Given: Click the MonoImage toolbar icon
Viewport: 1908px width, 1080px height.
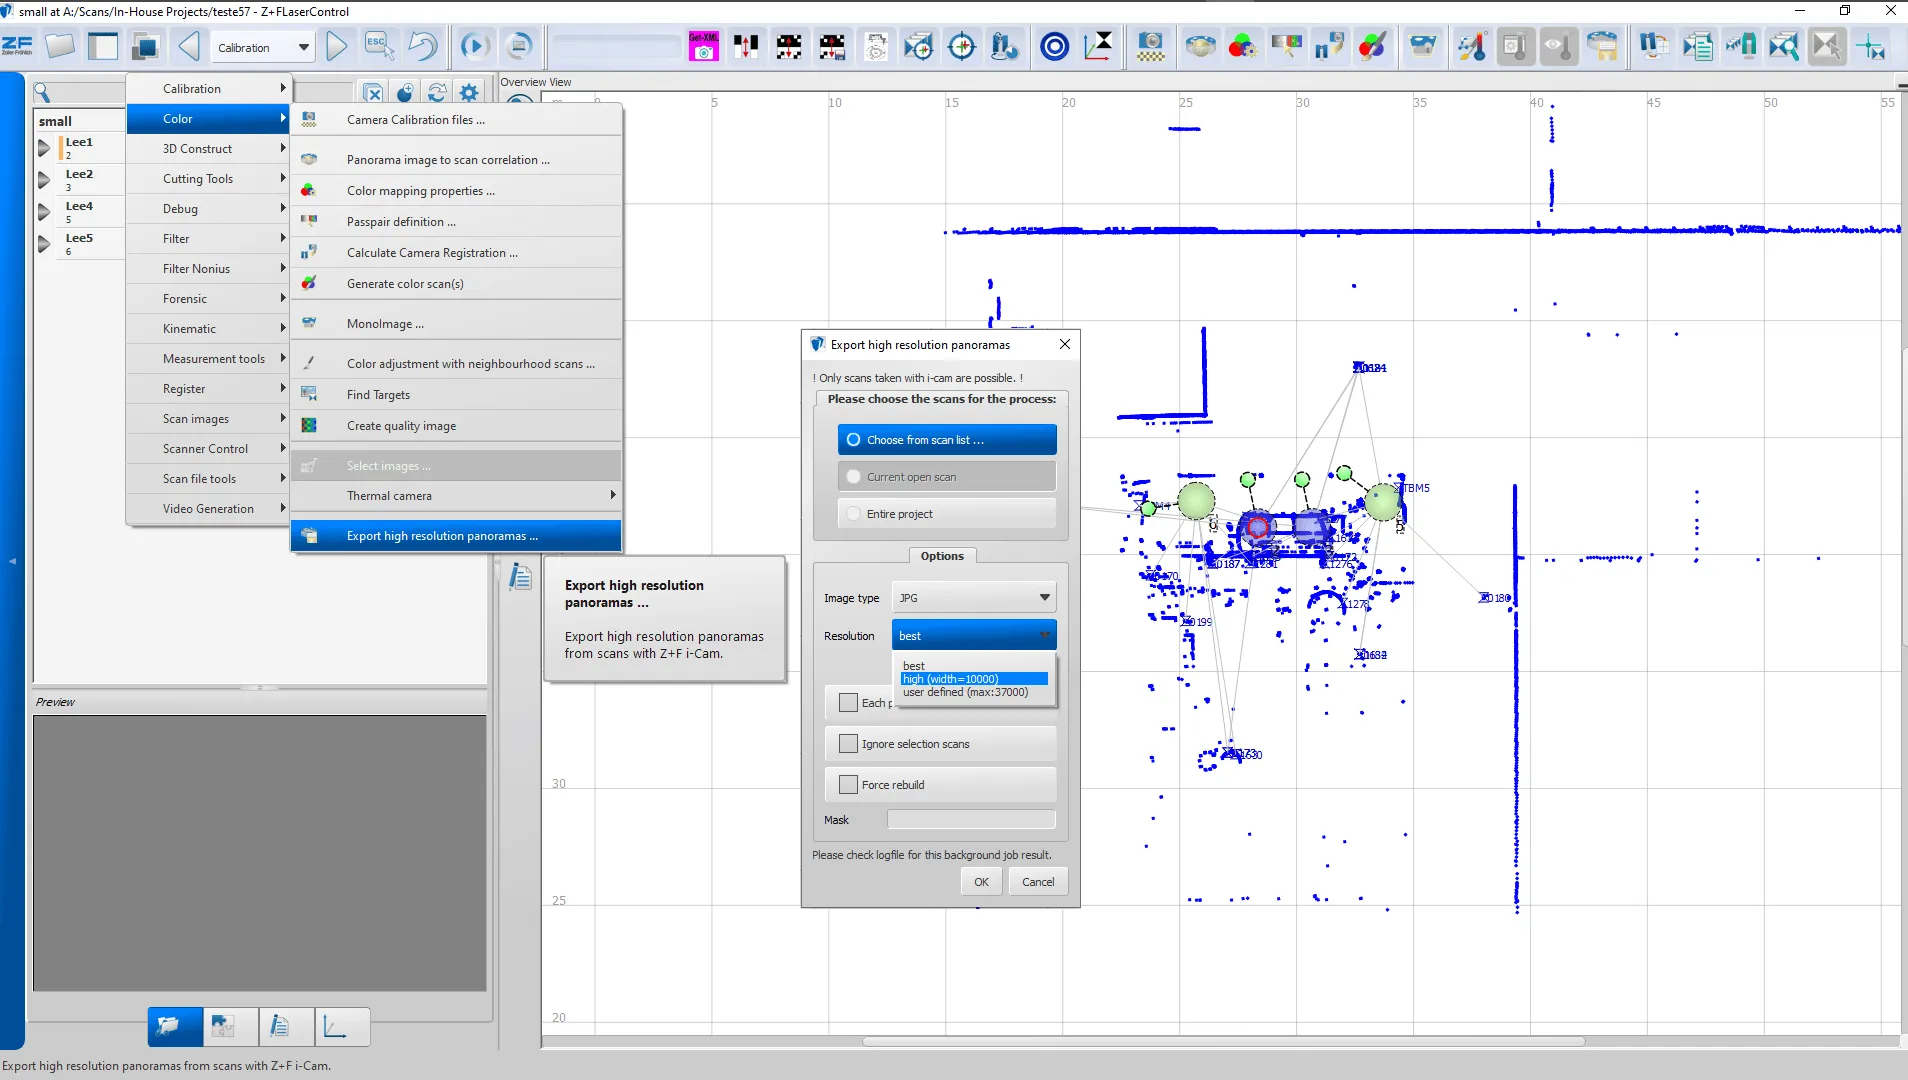Looking at the screenshot, I should [1422, 46].
